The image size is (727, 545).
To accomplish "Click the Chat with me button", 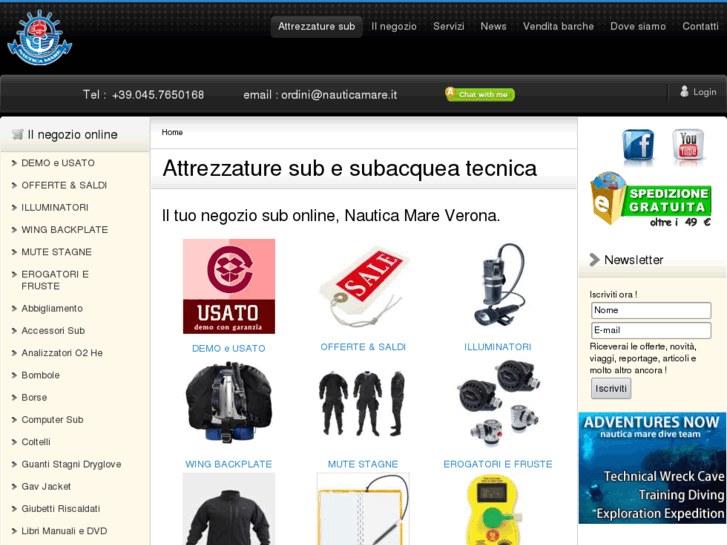I will tap(480, 94).
